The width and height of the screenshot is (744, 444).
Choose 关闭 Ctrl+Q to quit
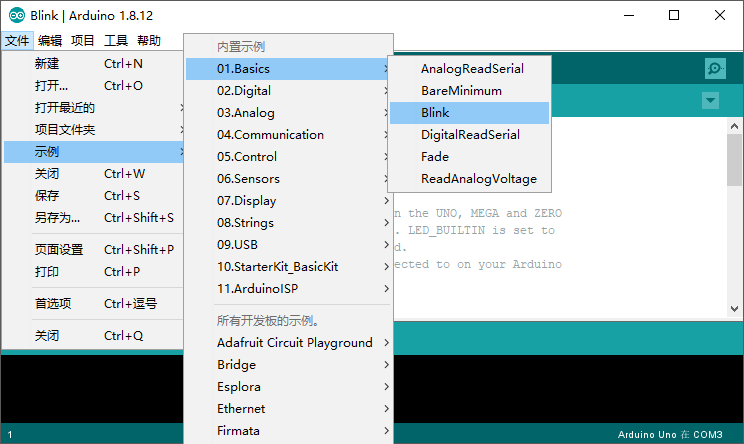93,336
